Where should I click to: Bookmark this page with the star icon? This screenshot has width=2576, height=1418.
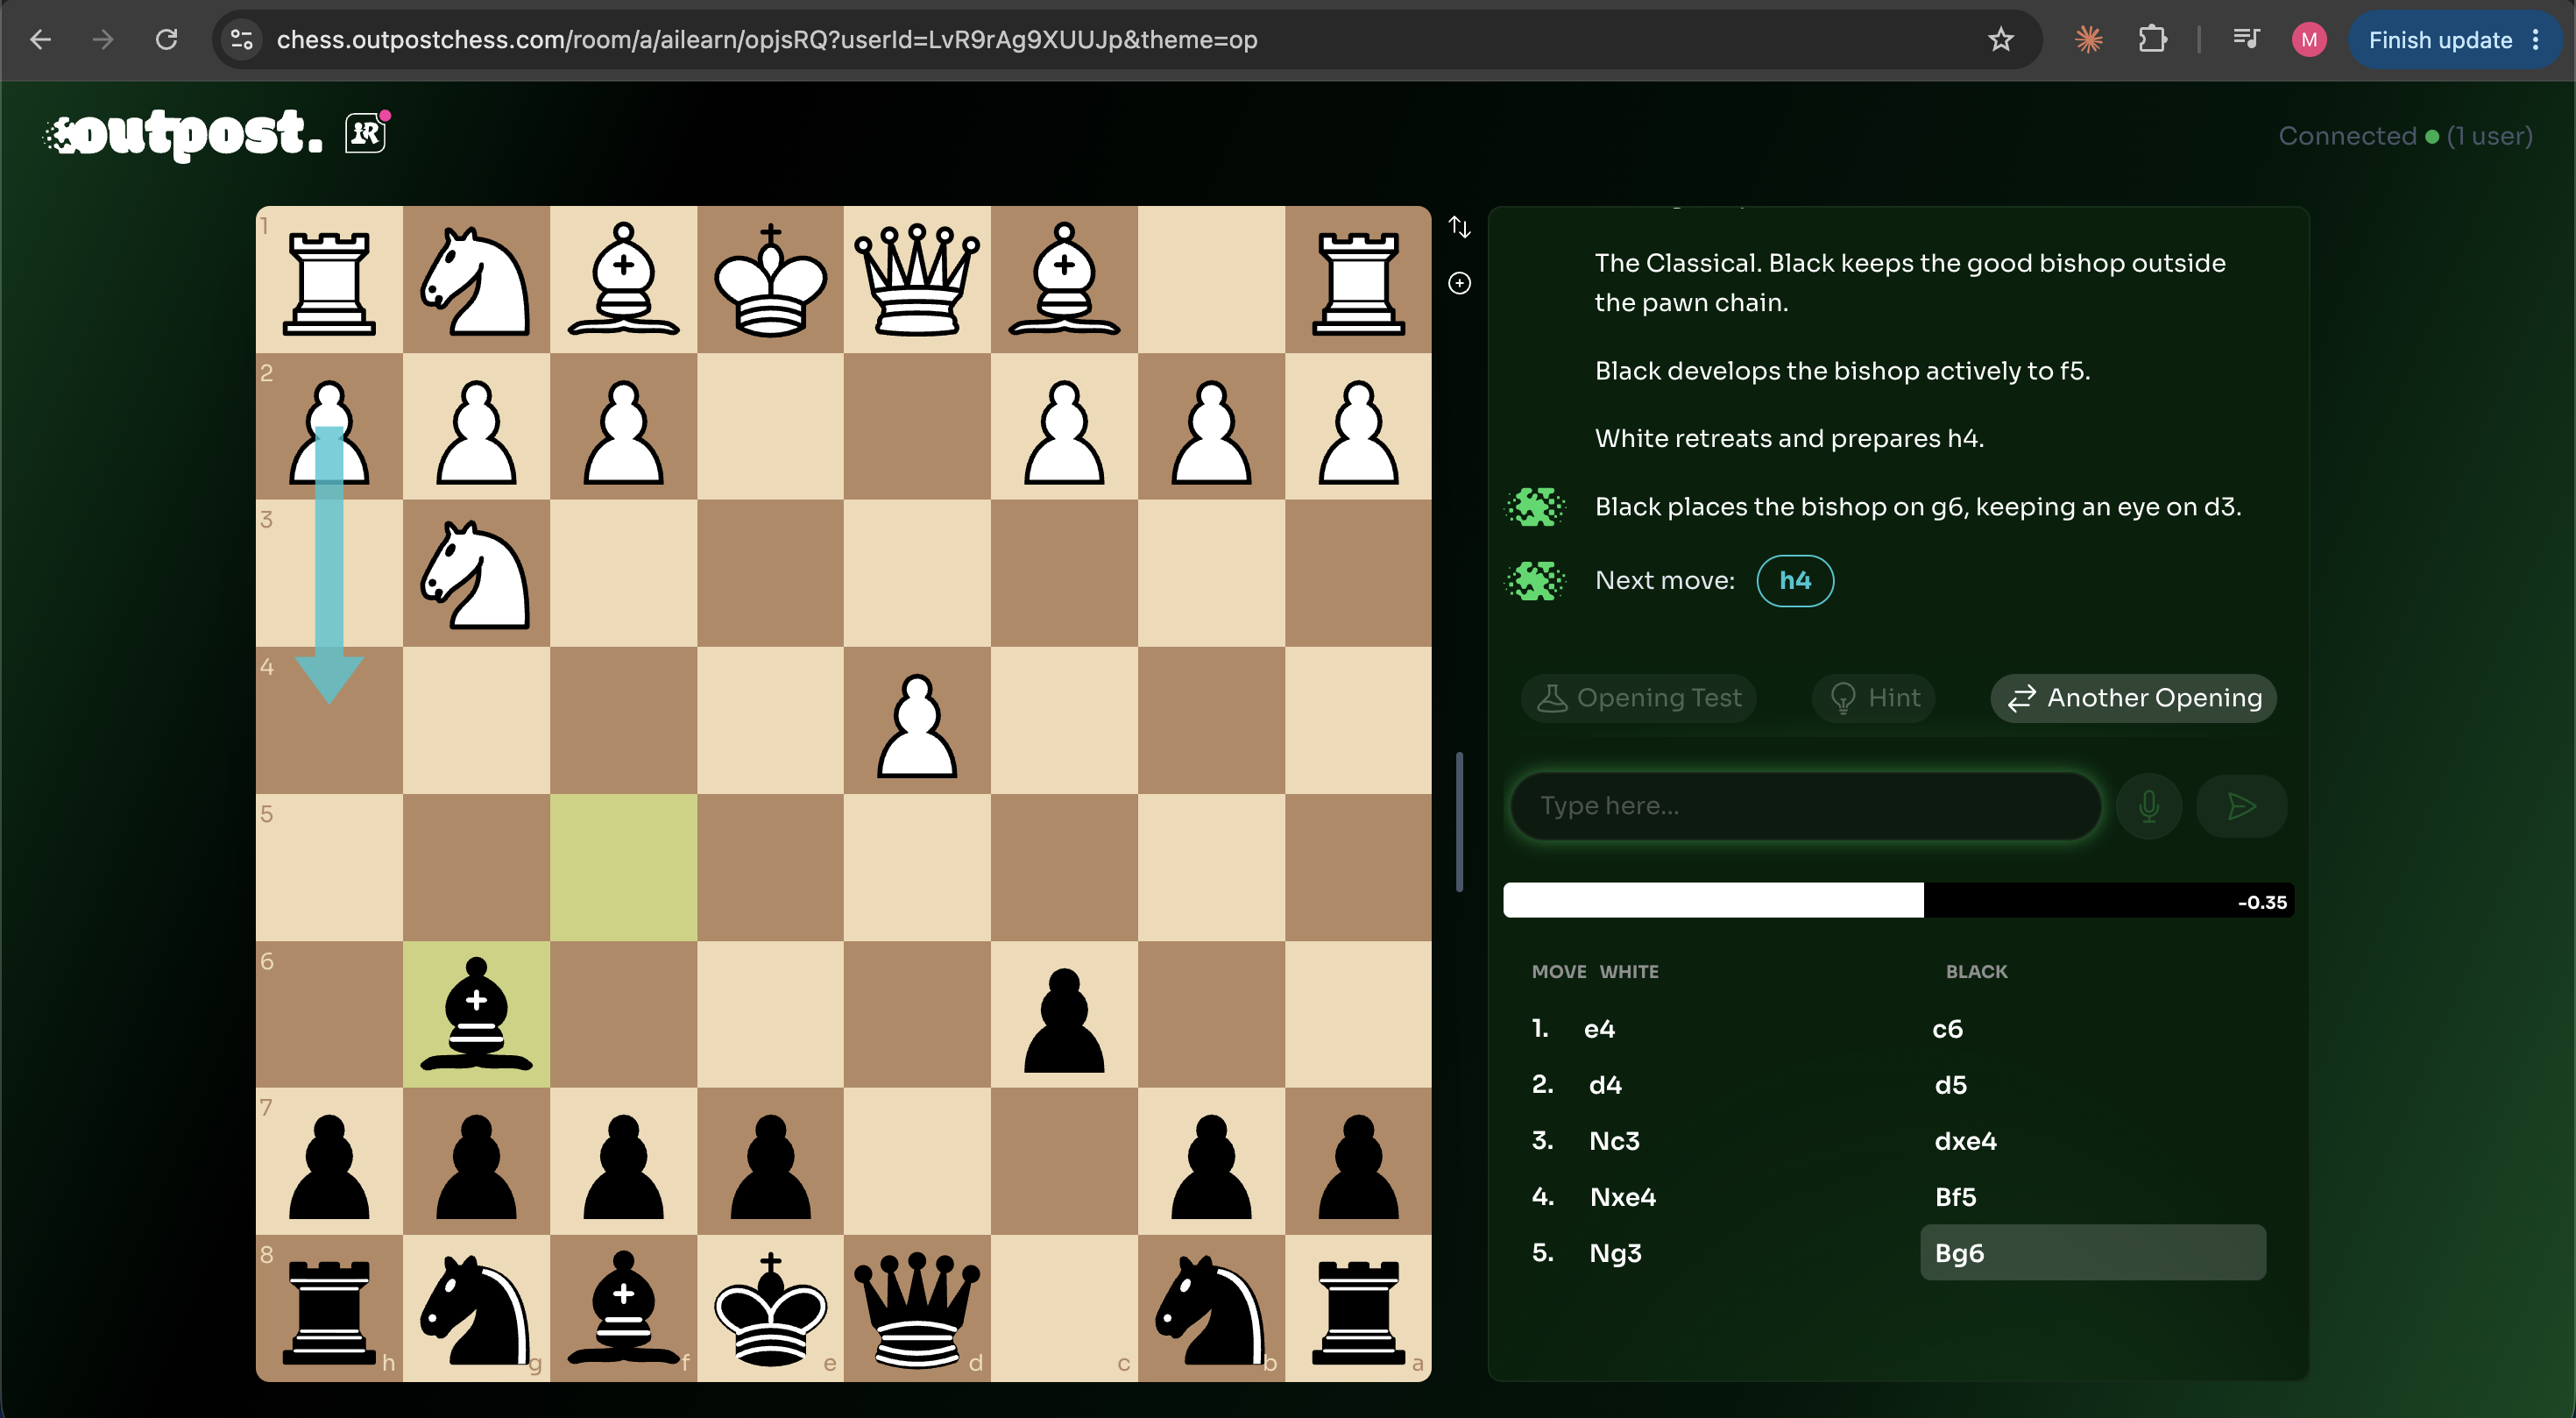(2000, 40)
